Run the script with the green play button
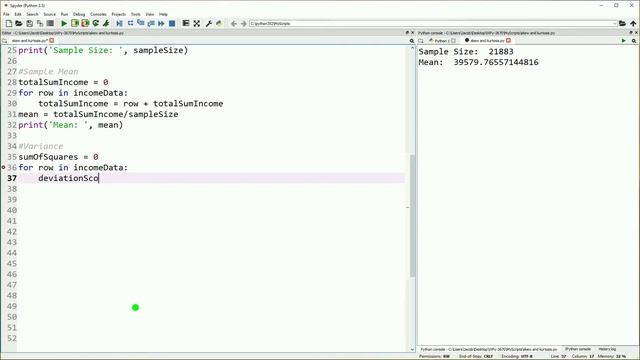This screenshot has height=360, width=640. (64, 24)
